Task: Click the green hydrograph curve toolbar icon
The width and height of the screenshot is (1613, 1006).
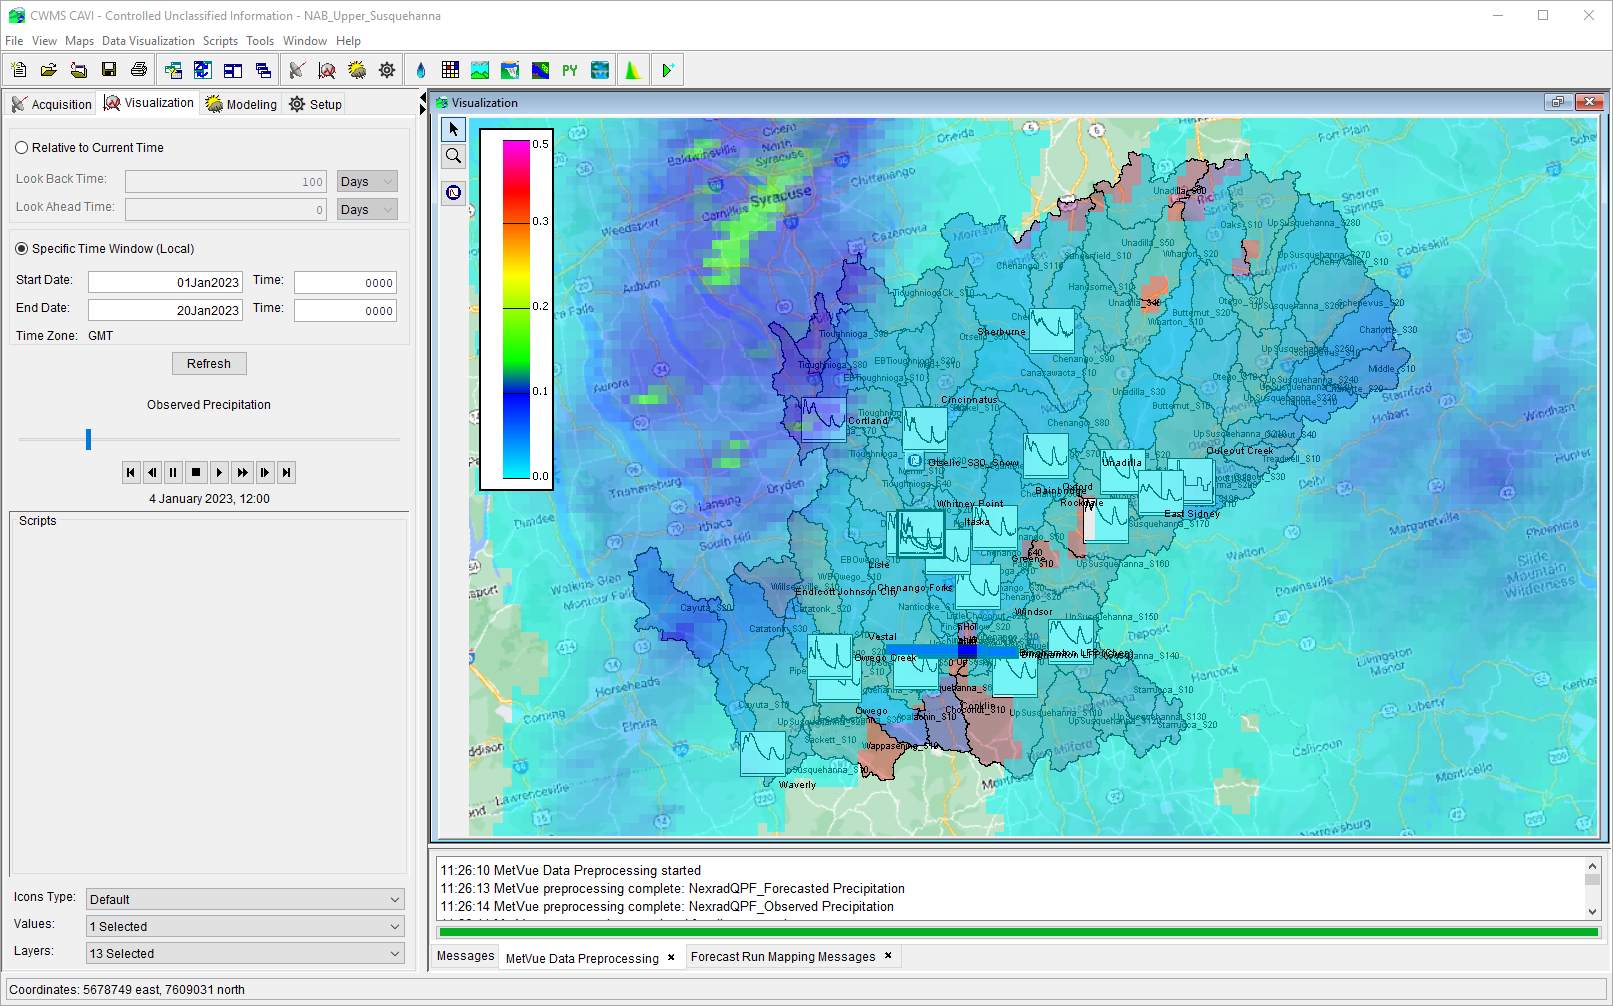Action: (x=633, y=70)
